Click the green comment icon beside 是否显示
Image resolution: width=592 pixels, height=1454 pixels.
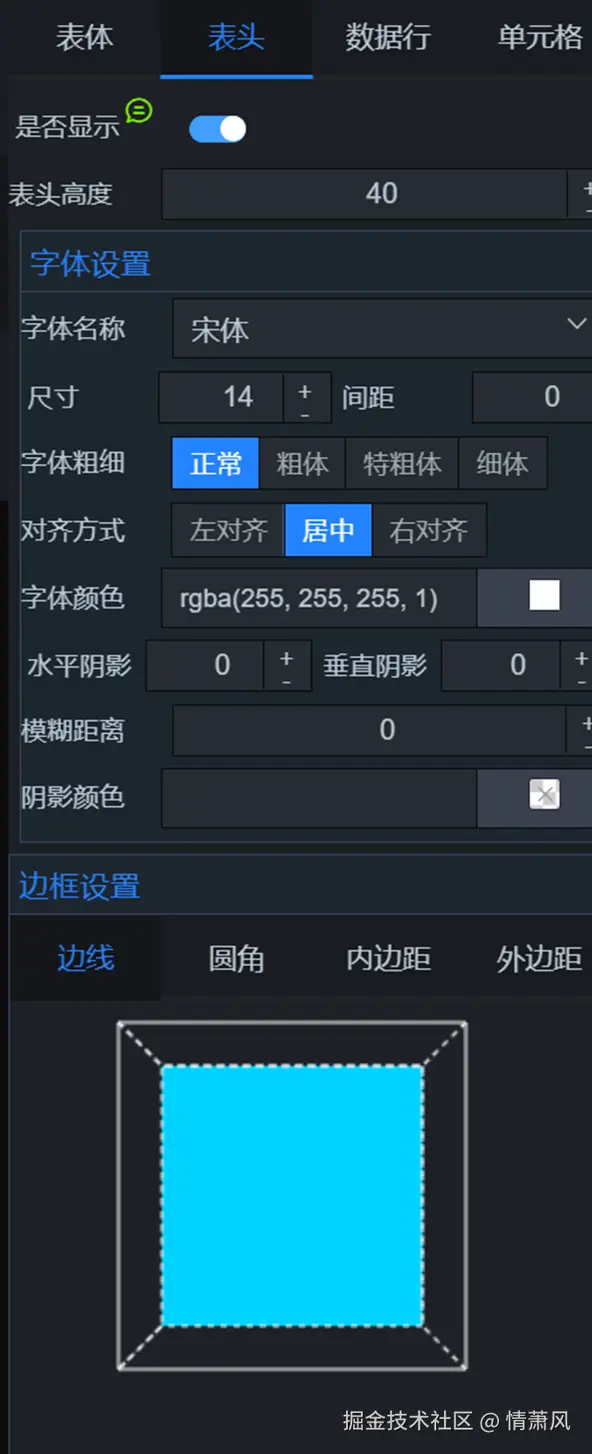pyautogui.click(x=139, y=110)
